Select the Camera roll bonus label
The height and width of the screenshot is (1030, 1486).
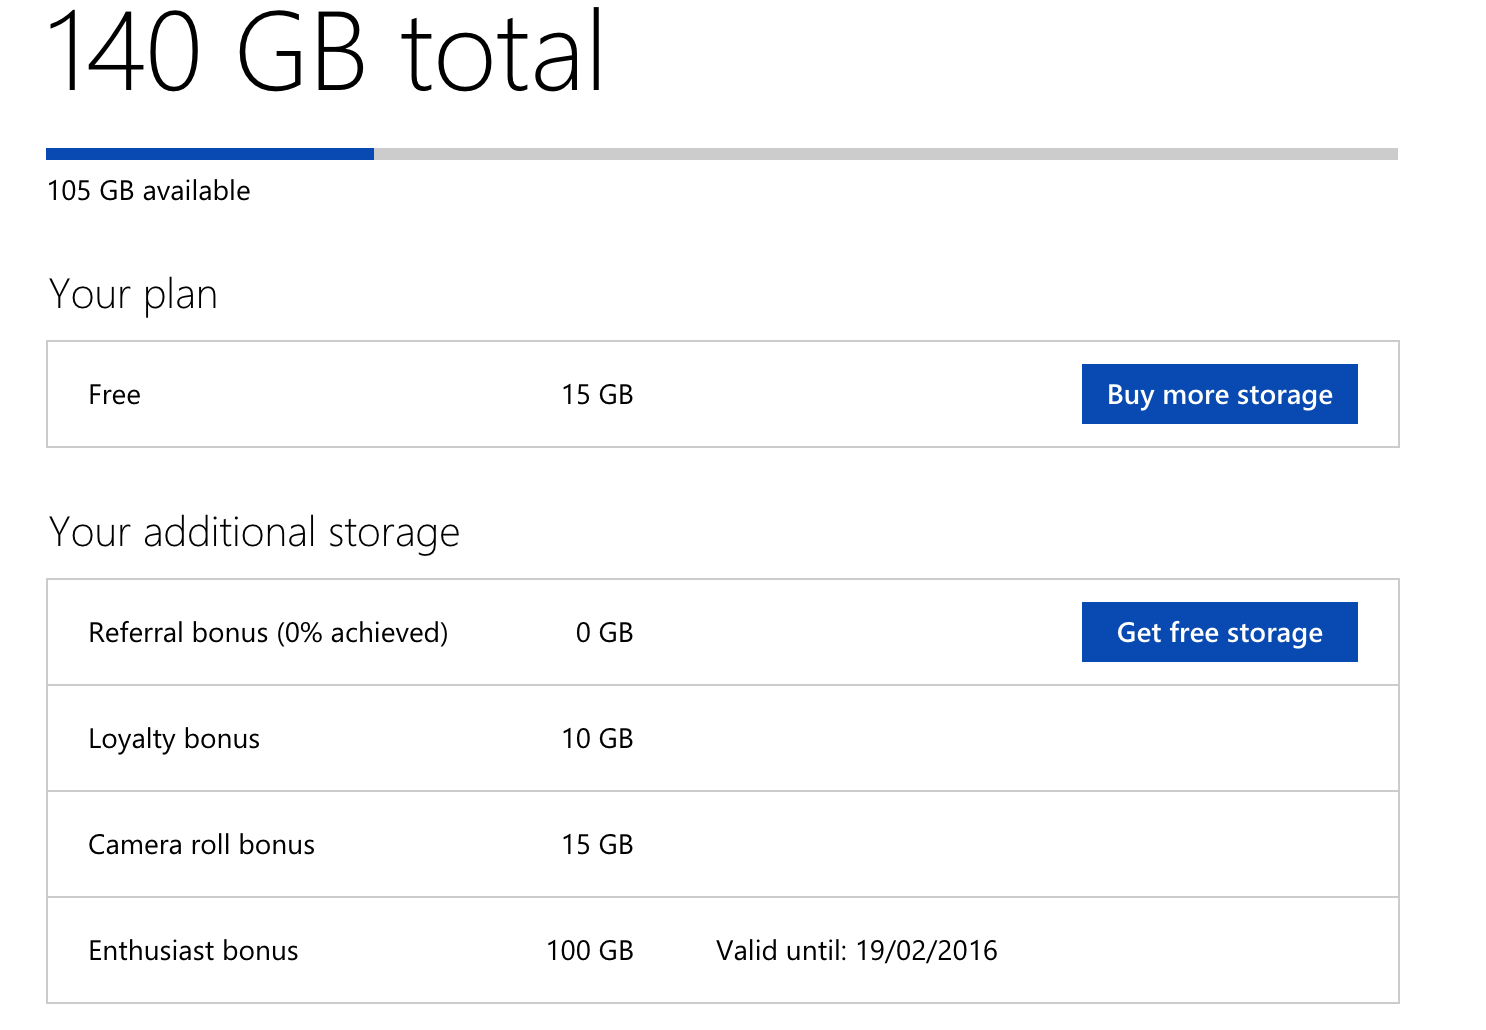tap(201, 844)
